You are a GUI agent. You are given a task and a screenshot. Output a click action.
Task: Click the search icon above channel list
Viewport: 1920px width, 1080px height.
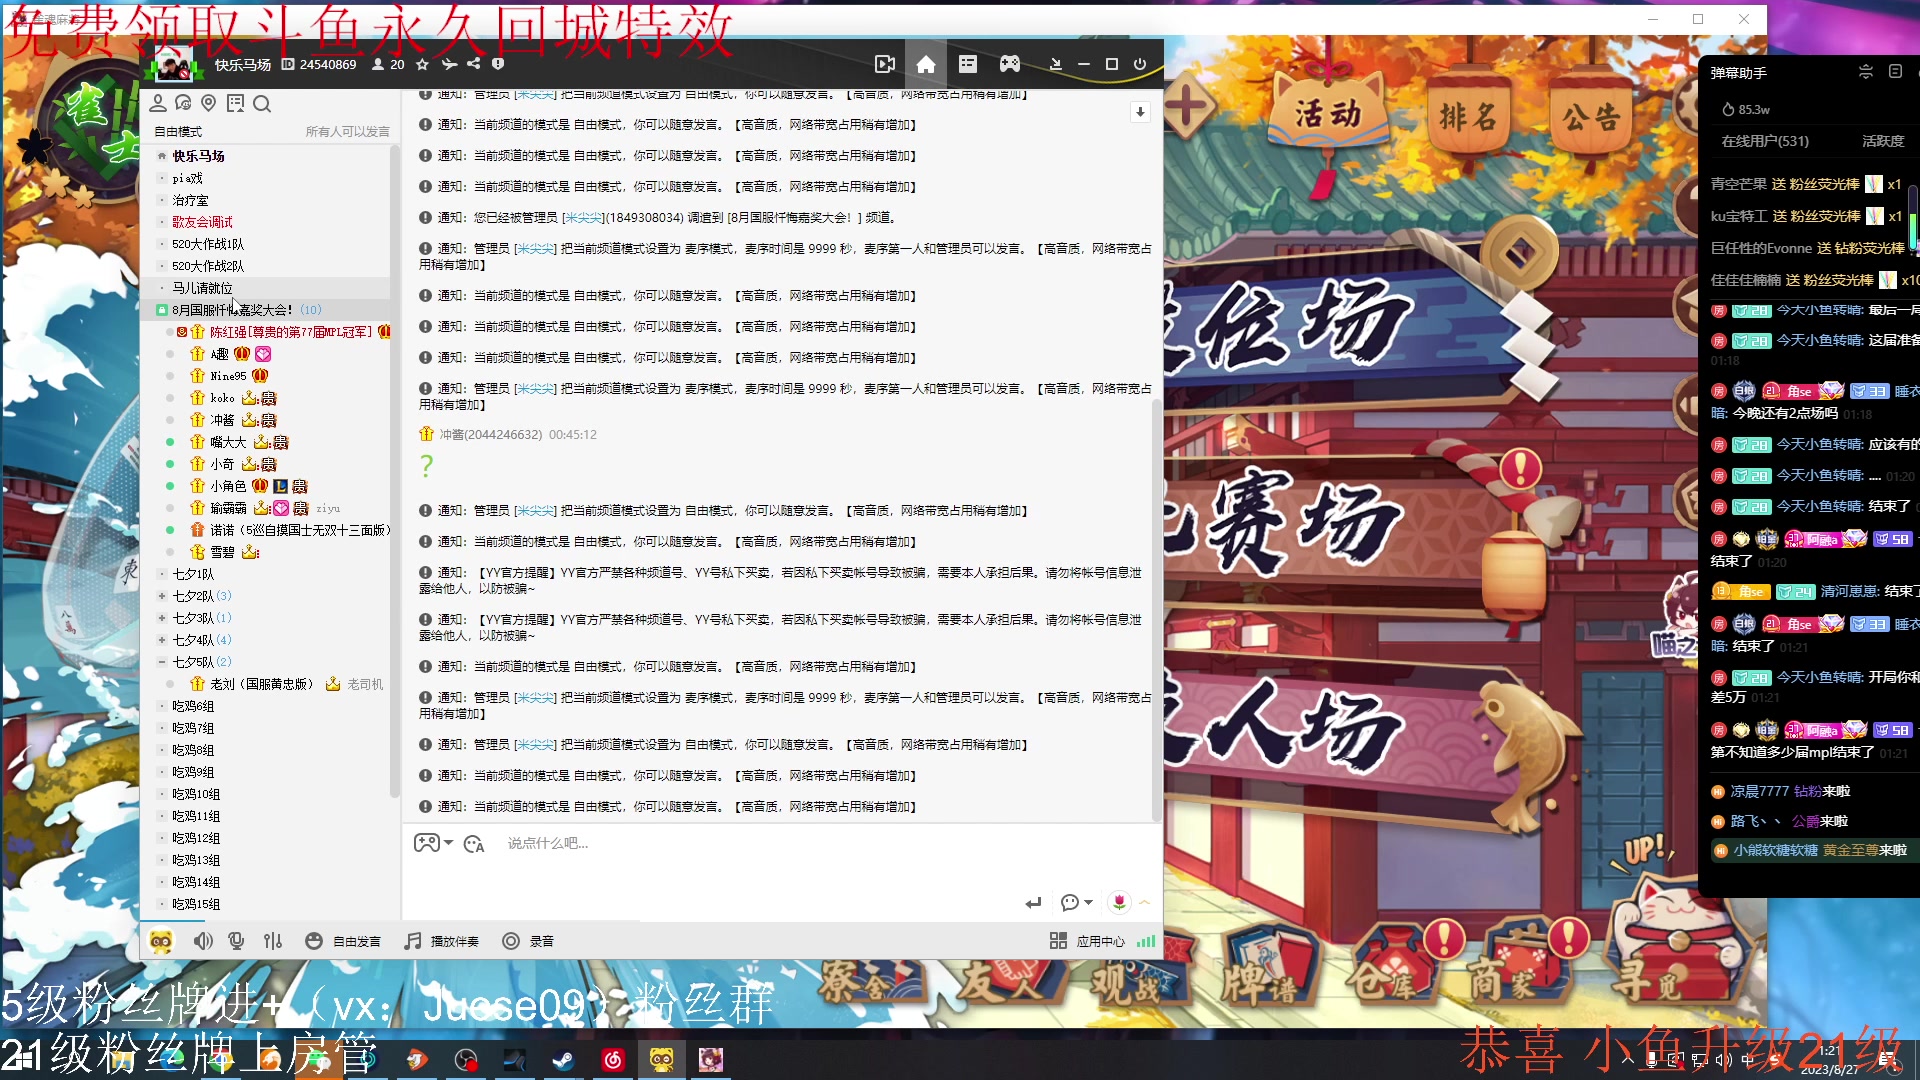pyautogui.click(x=262, y=104)
